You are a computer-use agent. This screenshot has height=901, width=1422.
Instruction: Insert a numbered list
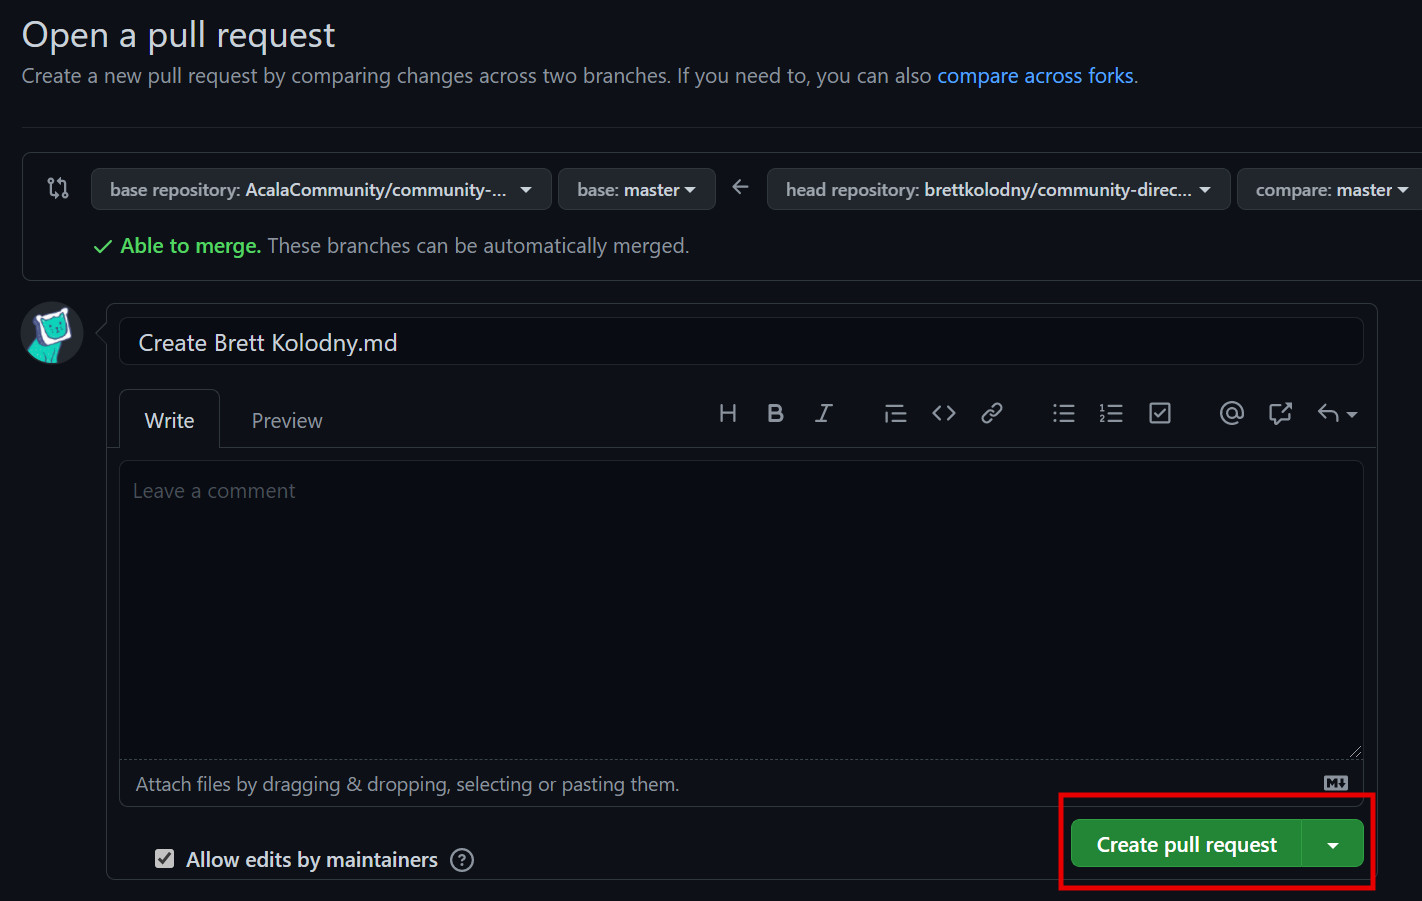1111,413
